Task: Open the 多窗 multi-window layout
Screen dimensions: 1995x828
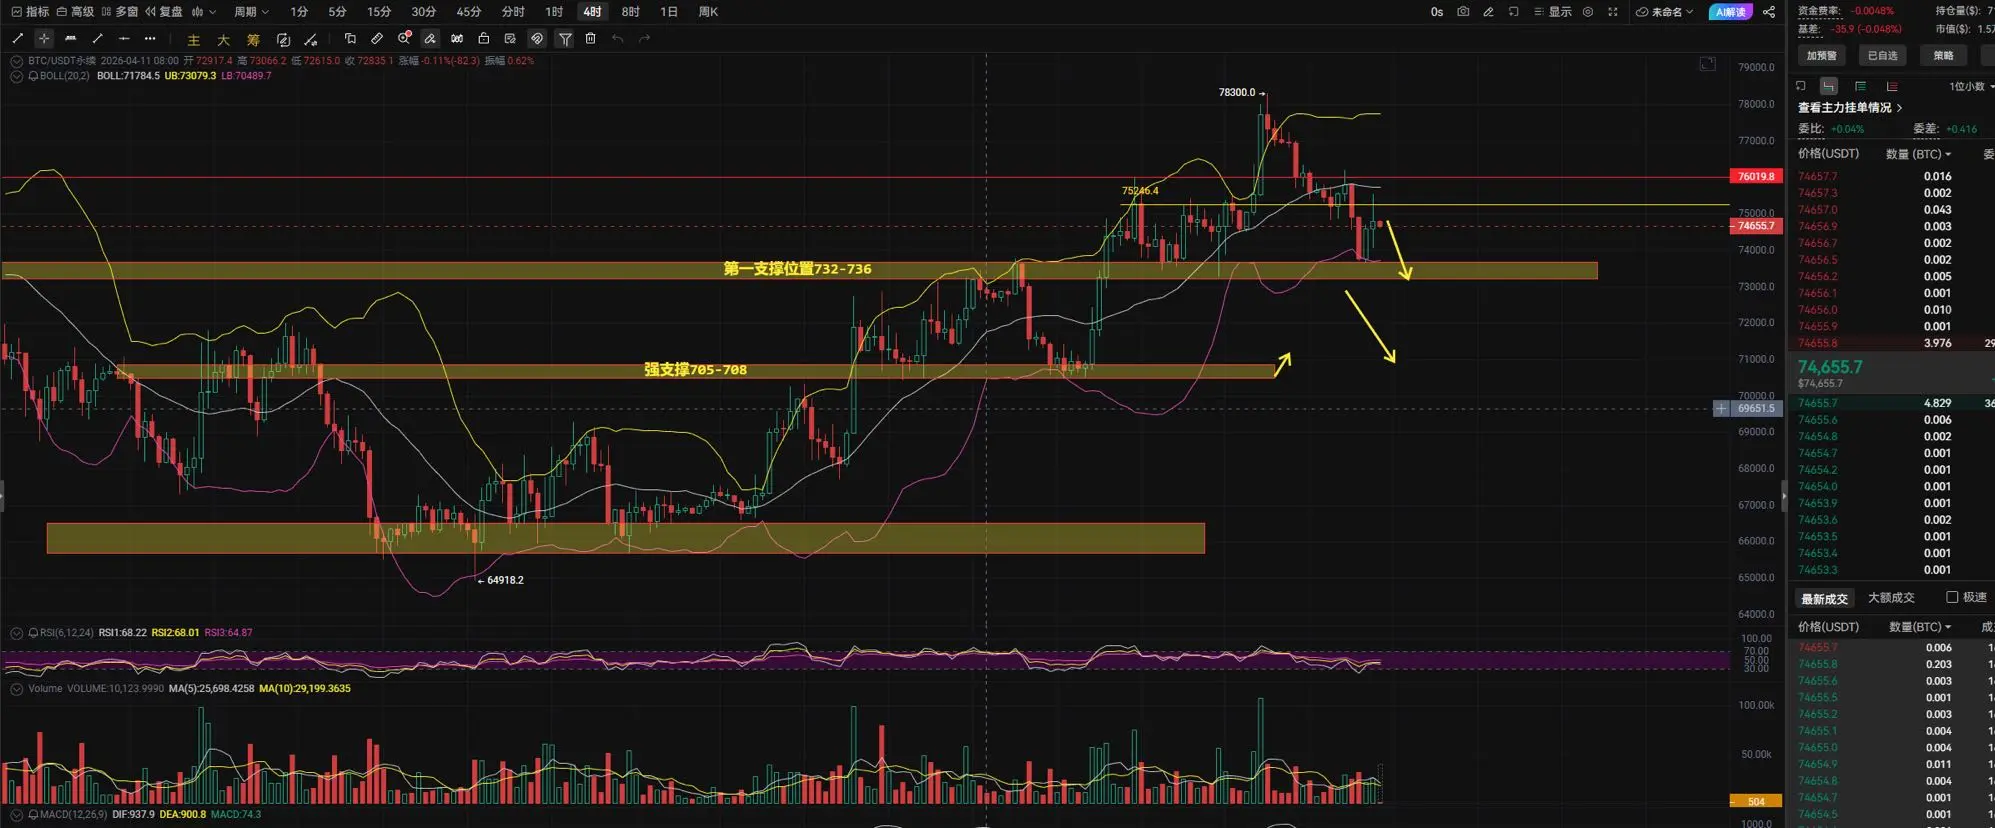Action: click(x=120, y=12)
